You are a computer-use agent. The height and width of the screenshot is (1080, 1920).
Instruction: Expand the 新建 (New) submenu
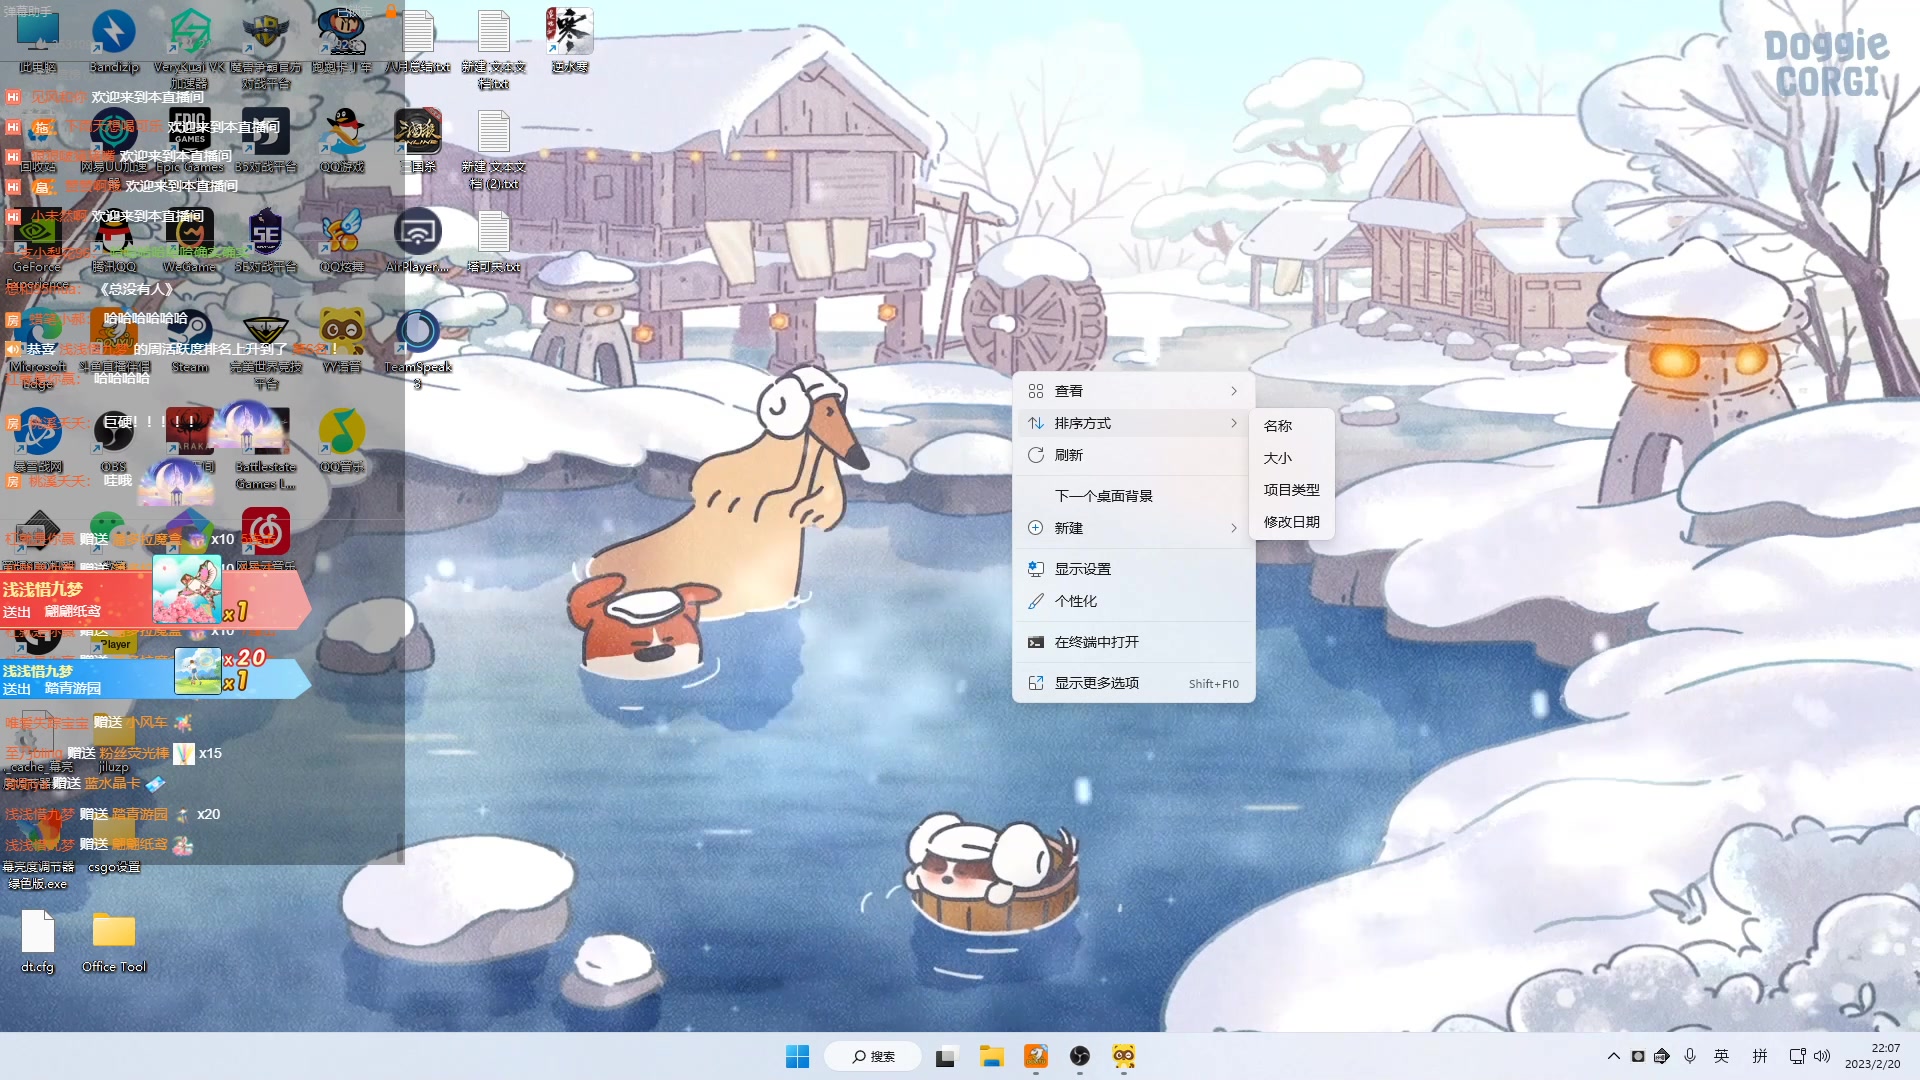pos(1133,528)
